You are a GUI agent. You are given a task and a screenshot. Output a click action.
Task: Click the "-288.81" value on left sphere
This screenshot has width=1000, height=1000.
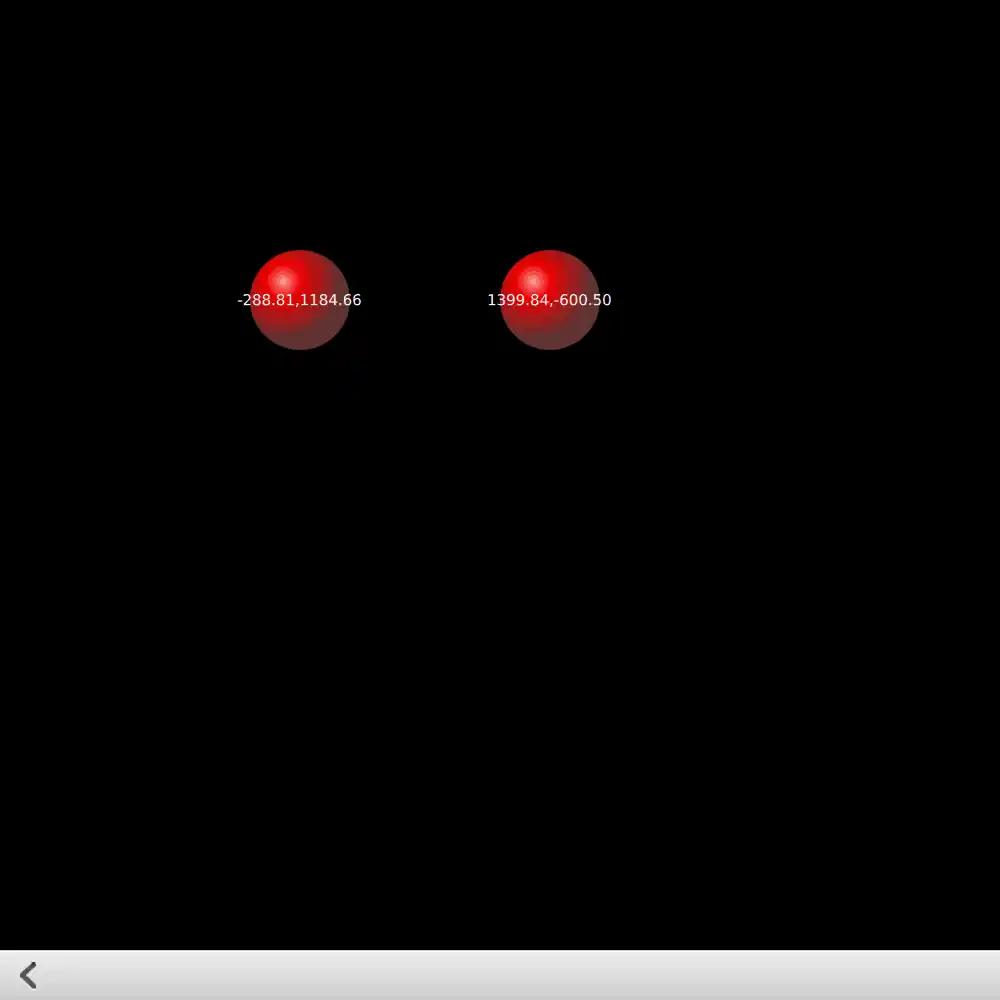[266, 300]
